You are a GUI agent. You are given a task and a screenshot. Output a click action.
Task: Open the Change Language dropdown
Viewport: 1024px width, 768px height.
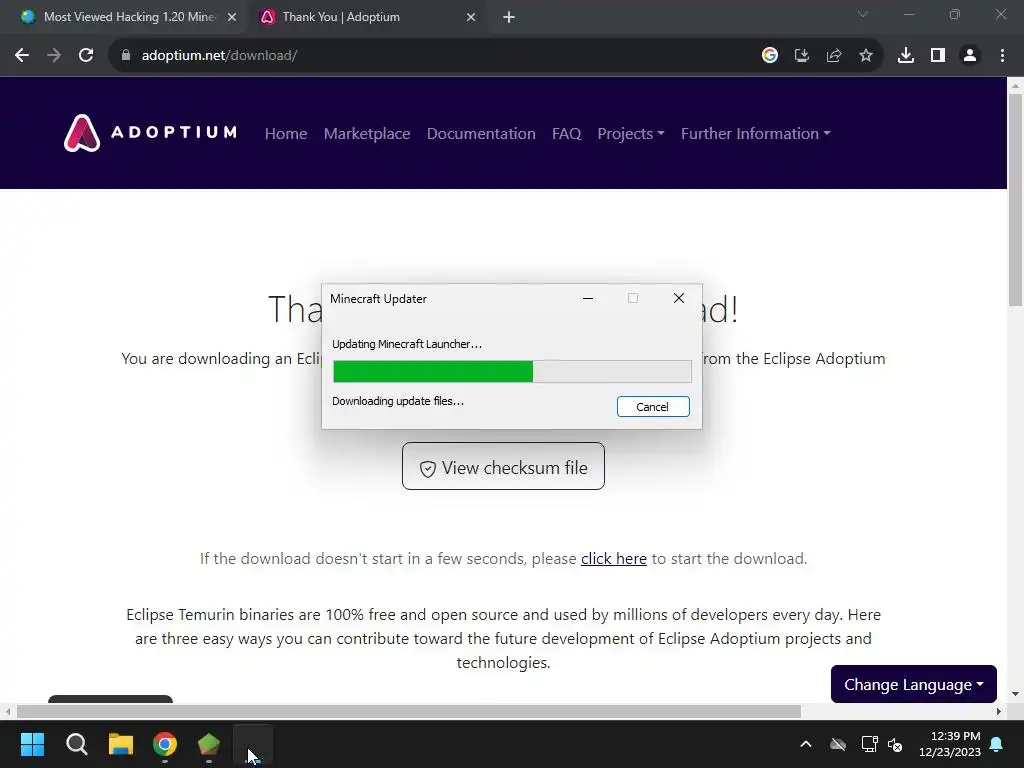pos(914,684)
